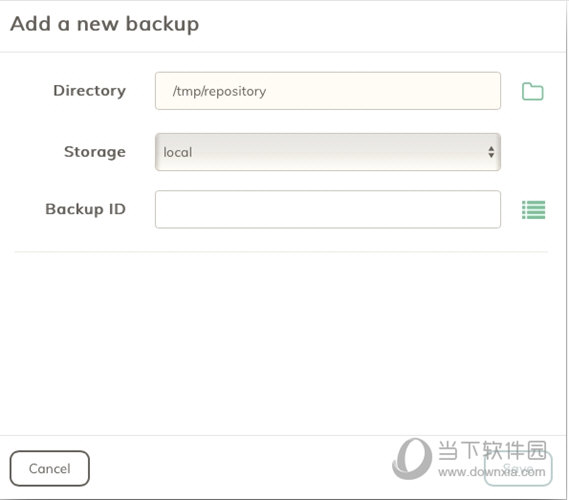Click the divider below Backup ID

pyautogui.click(x=281, y=251)
